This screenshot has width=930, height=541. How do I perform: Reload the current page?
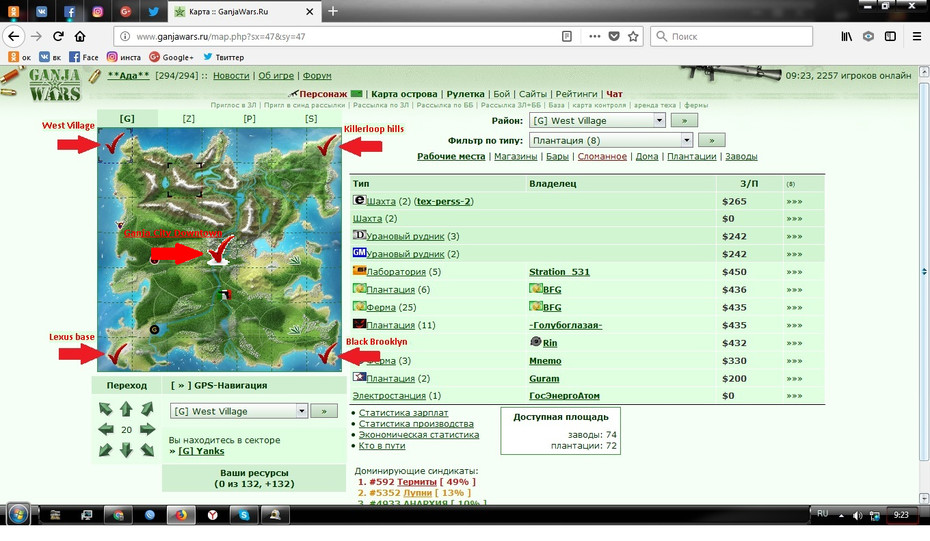(x=58, y=36)
